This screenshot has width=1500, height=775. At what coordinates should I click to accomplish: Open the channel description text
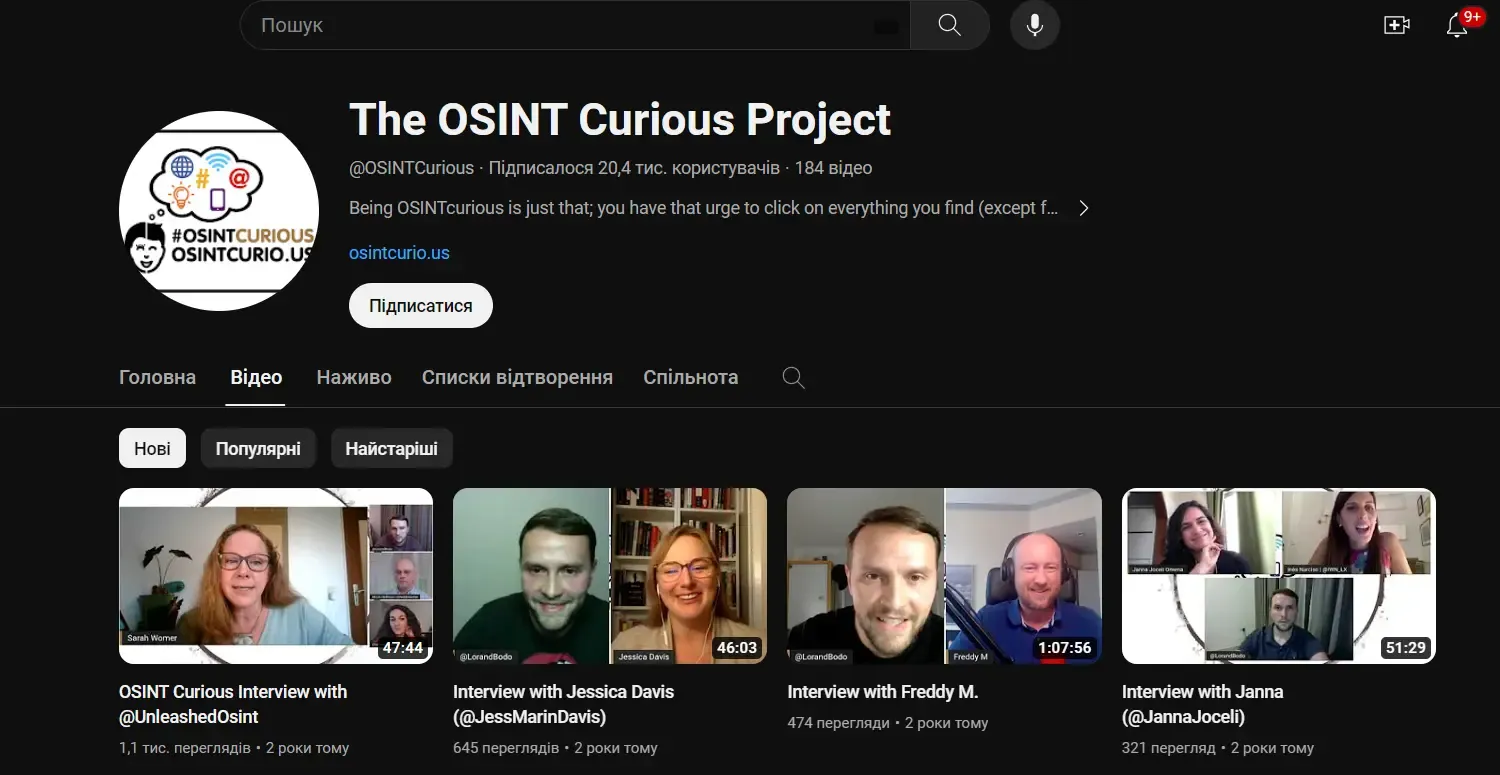[x=703, y=208]
